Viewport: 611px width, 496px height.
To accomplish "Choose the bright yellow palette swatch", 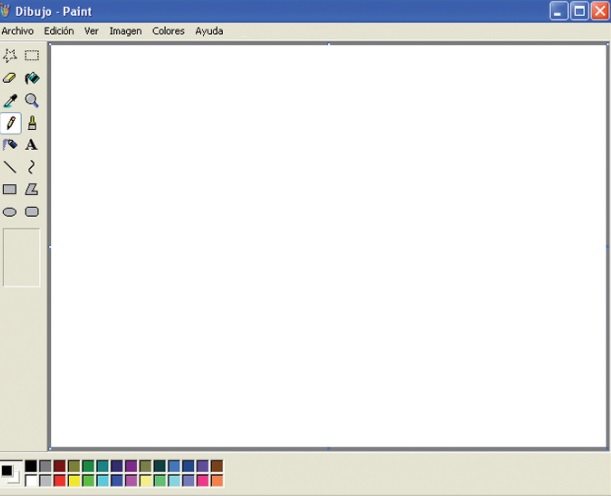I will (74, 480).
